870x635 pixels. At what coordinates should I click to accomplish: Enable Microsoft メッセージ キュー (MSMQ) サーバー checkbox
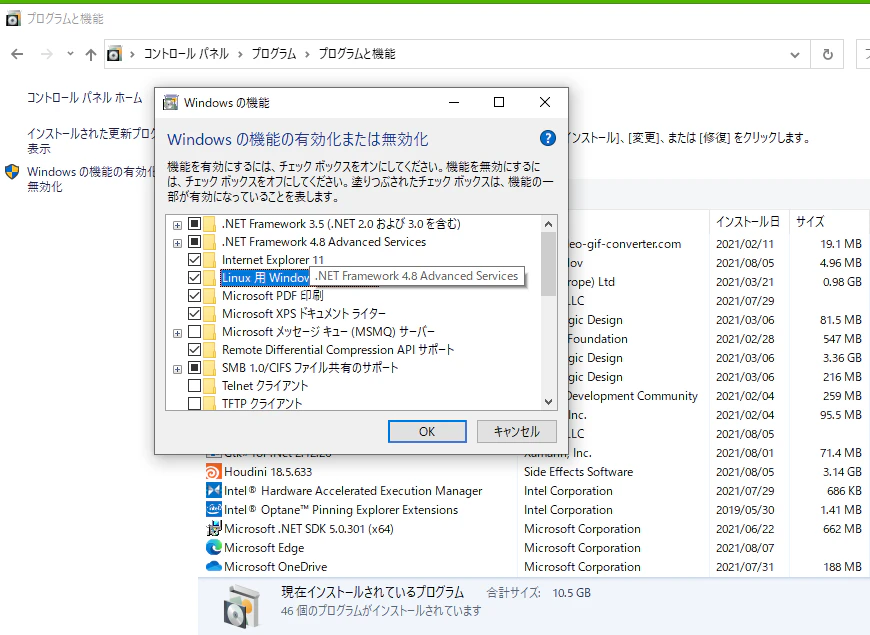pos(194,331)
